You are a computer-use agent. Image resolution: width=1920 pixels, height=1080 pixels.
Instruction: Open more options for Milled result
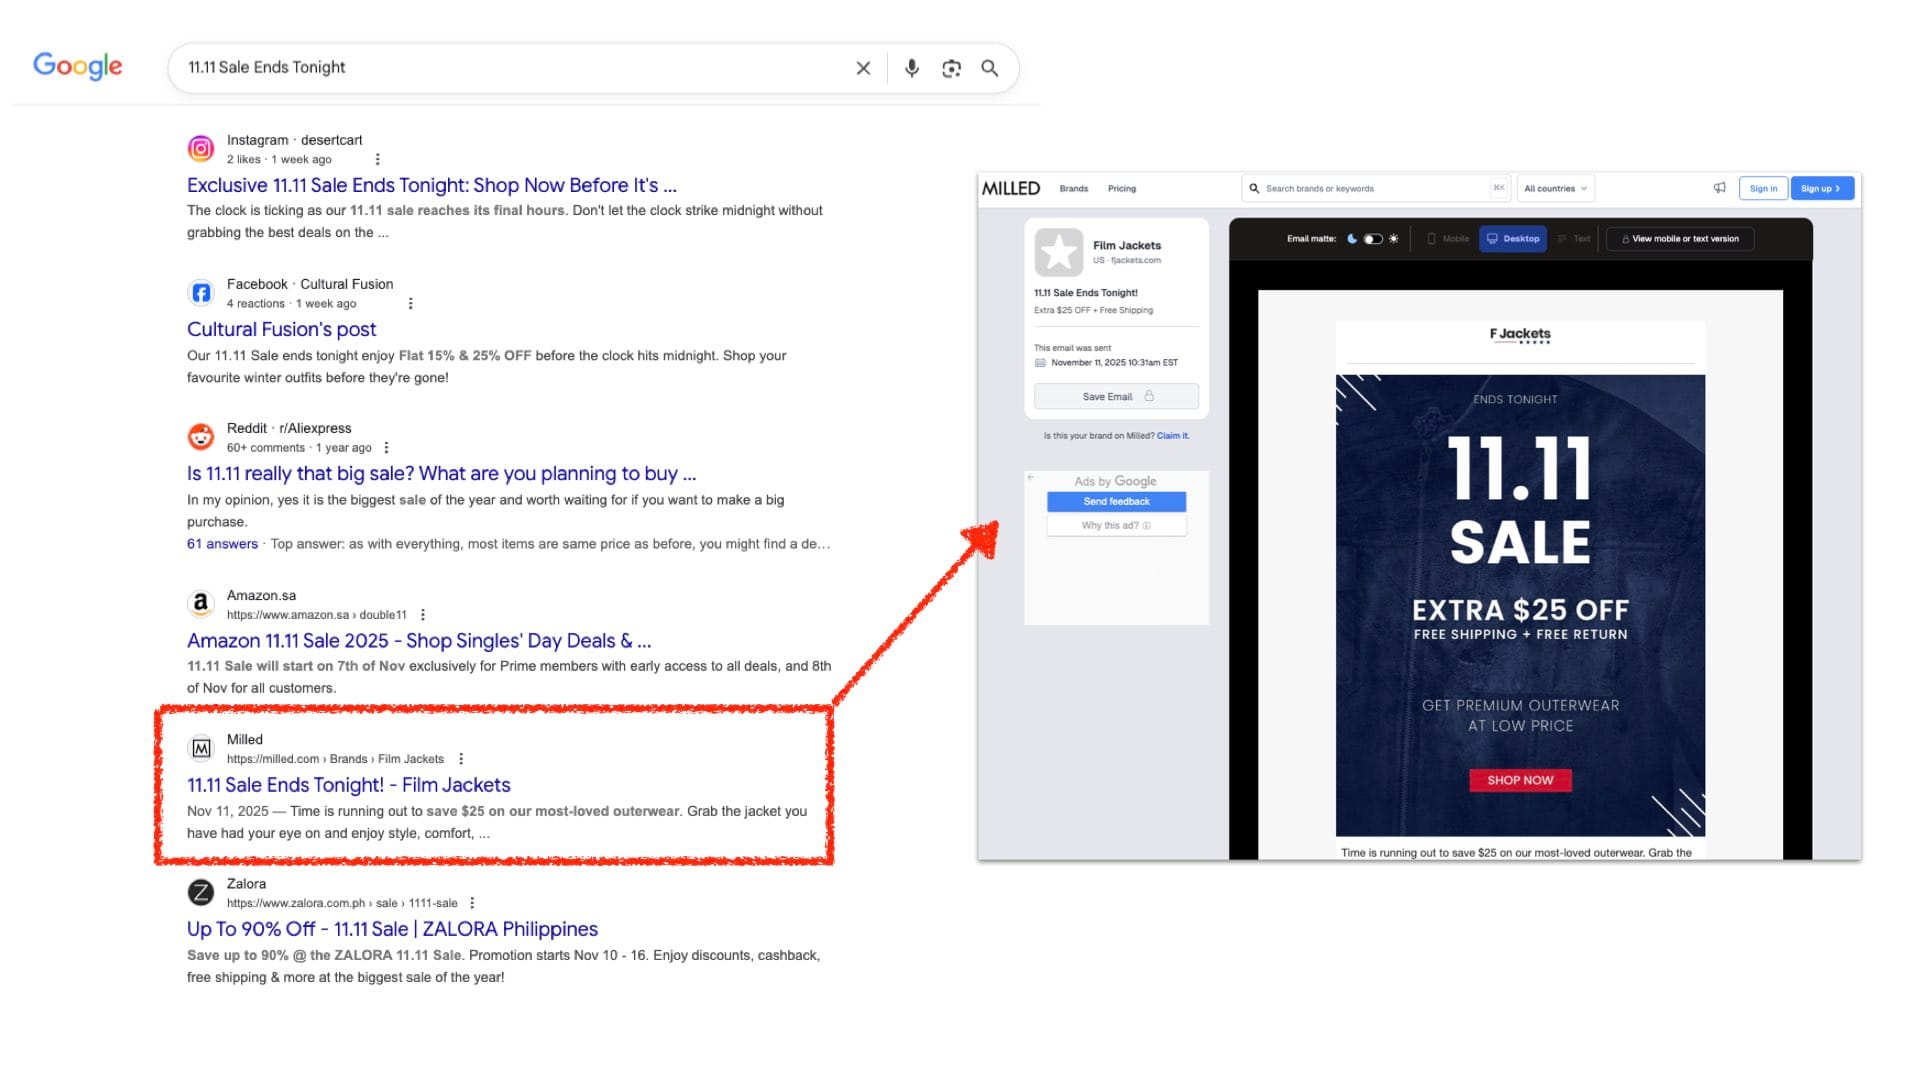click(461, 759)
